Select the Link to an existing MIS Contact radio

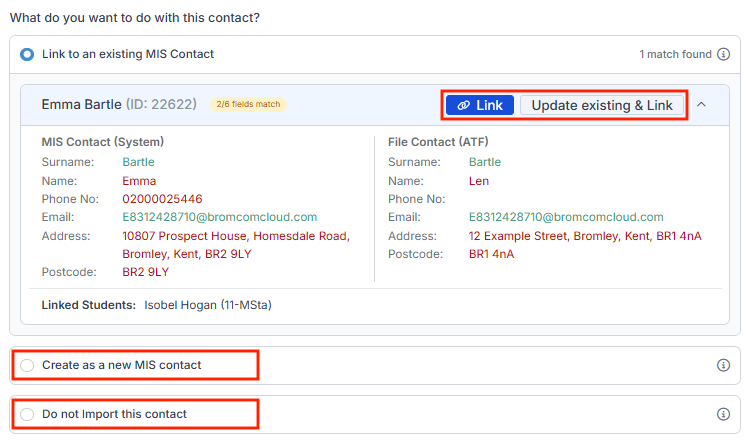click(27, 54)
